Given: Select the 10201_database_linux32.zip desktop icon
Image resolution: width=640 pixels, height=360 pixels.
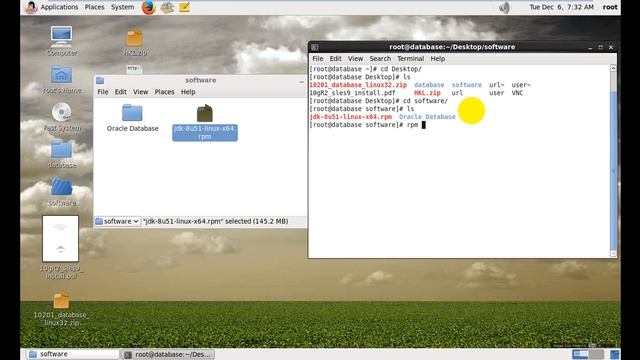Looking at the screenshot, I should [61, 309].
